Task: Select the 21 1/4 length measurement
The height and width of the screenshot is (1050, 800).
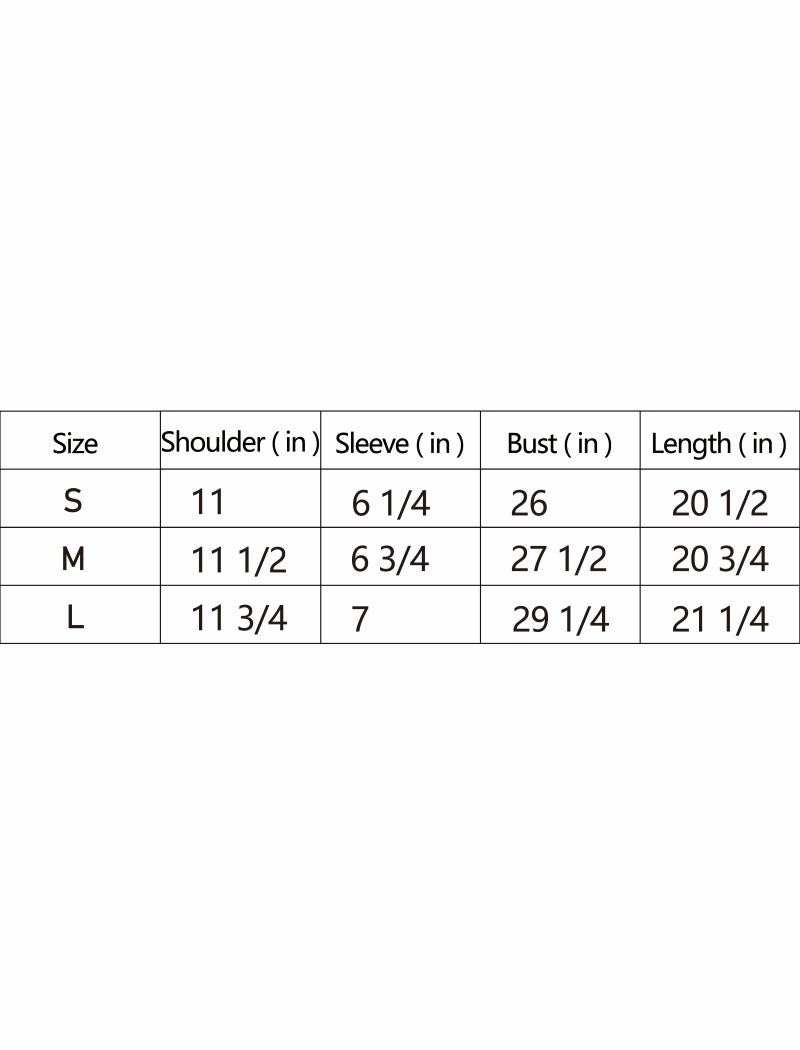Action: click(720, 620)
